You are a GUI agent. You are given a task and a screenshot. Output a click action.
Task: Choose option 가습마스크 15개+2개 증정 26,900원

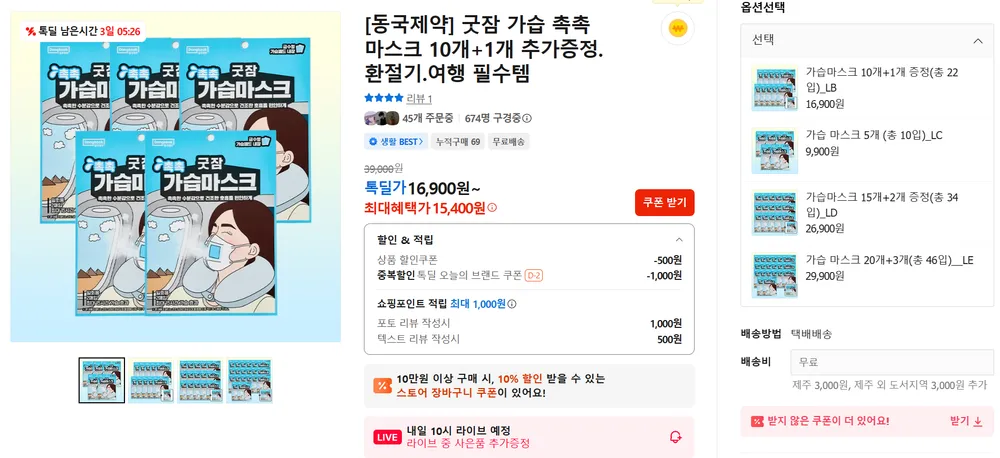867,213
